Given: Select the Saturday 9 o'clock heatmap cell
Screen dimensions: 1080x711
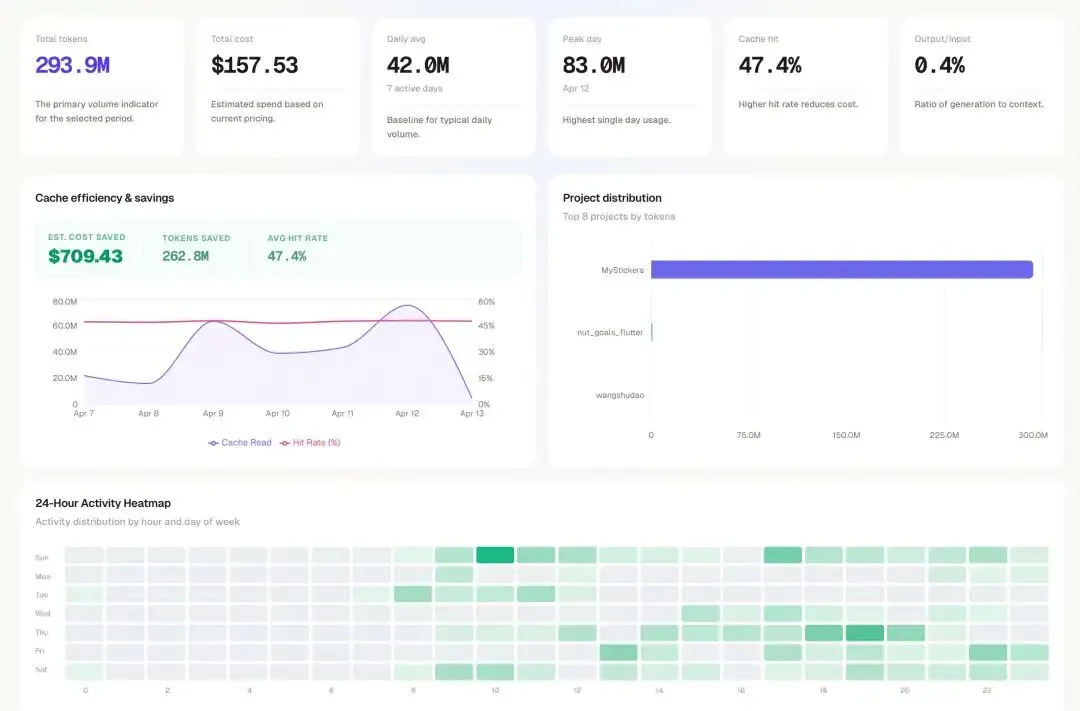Looking at the screenshot, I should coord(454,671).
